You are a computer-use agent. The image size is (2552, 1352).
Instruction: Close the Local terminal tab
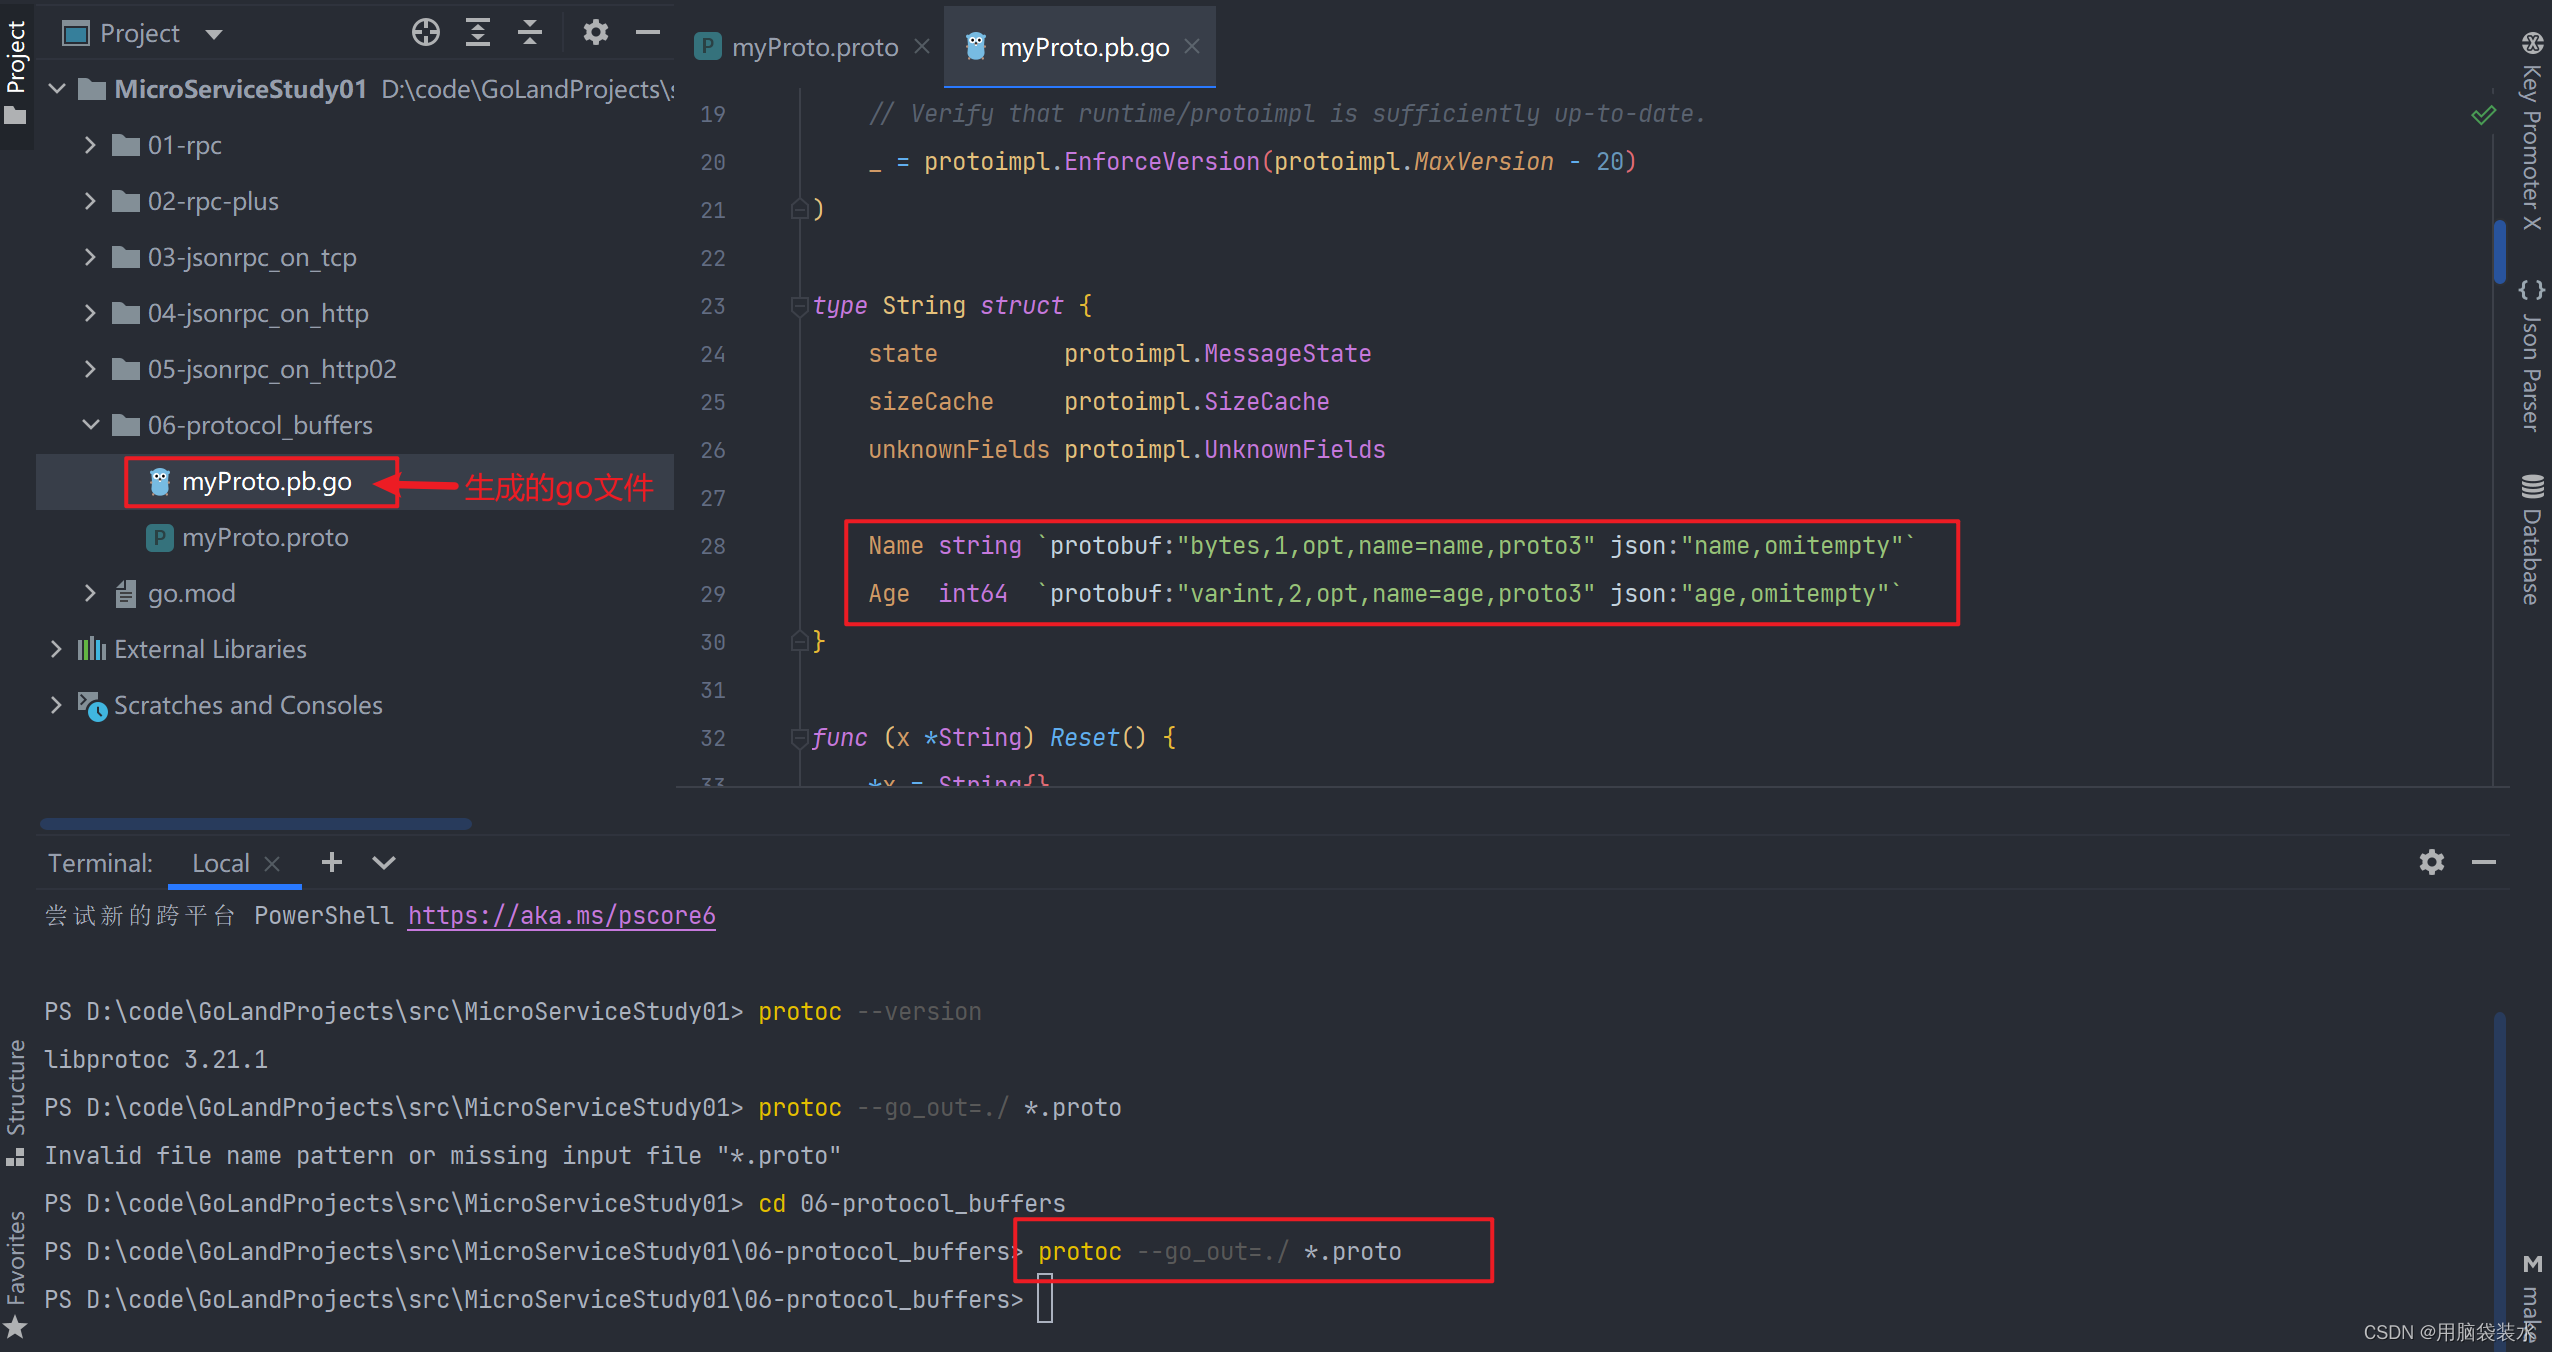click(272, 863)
